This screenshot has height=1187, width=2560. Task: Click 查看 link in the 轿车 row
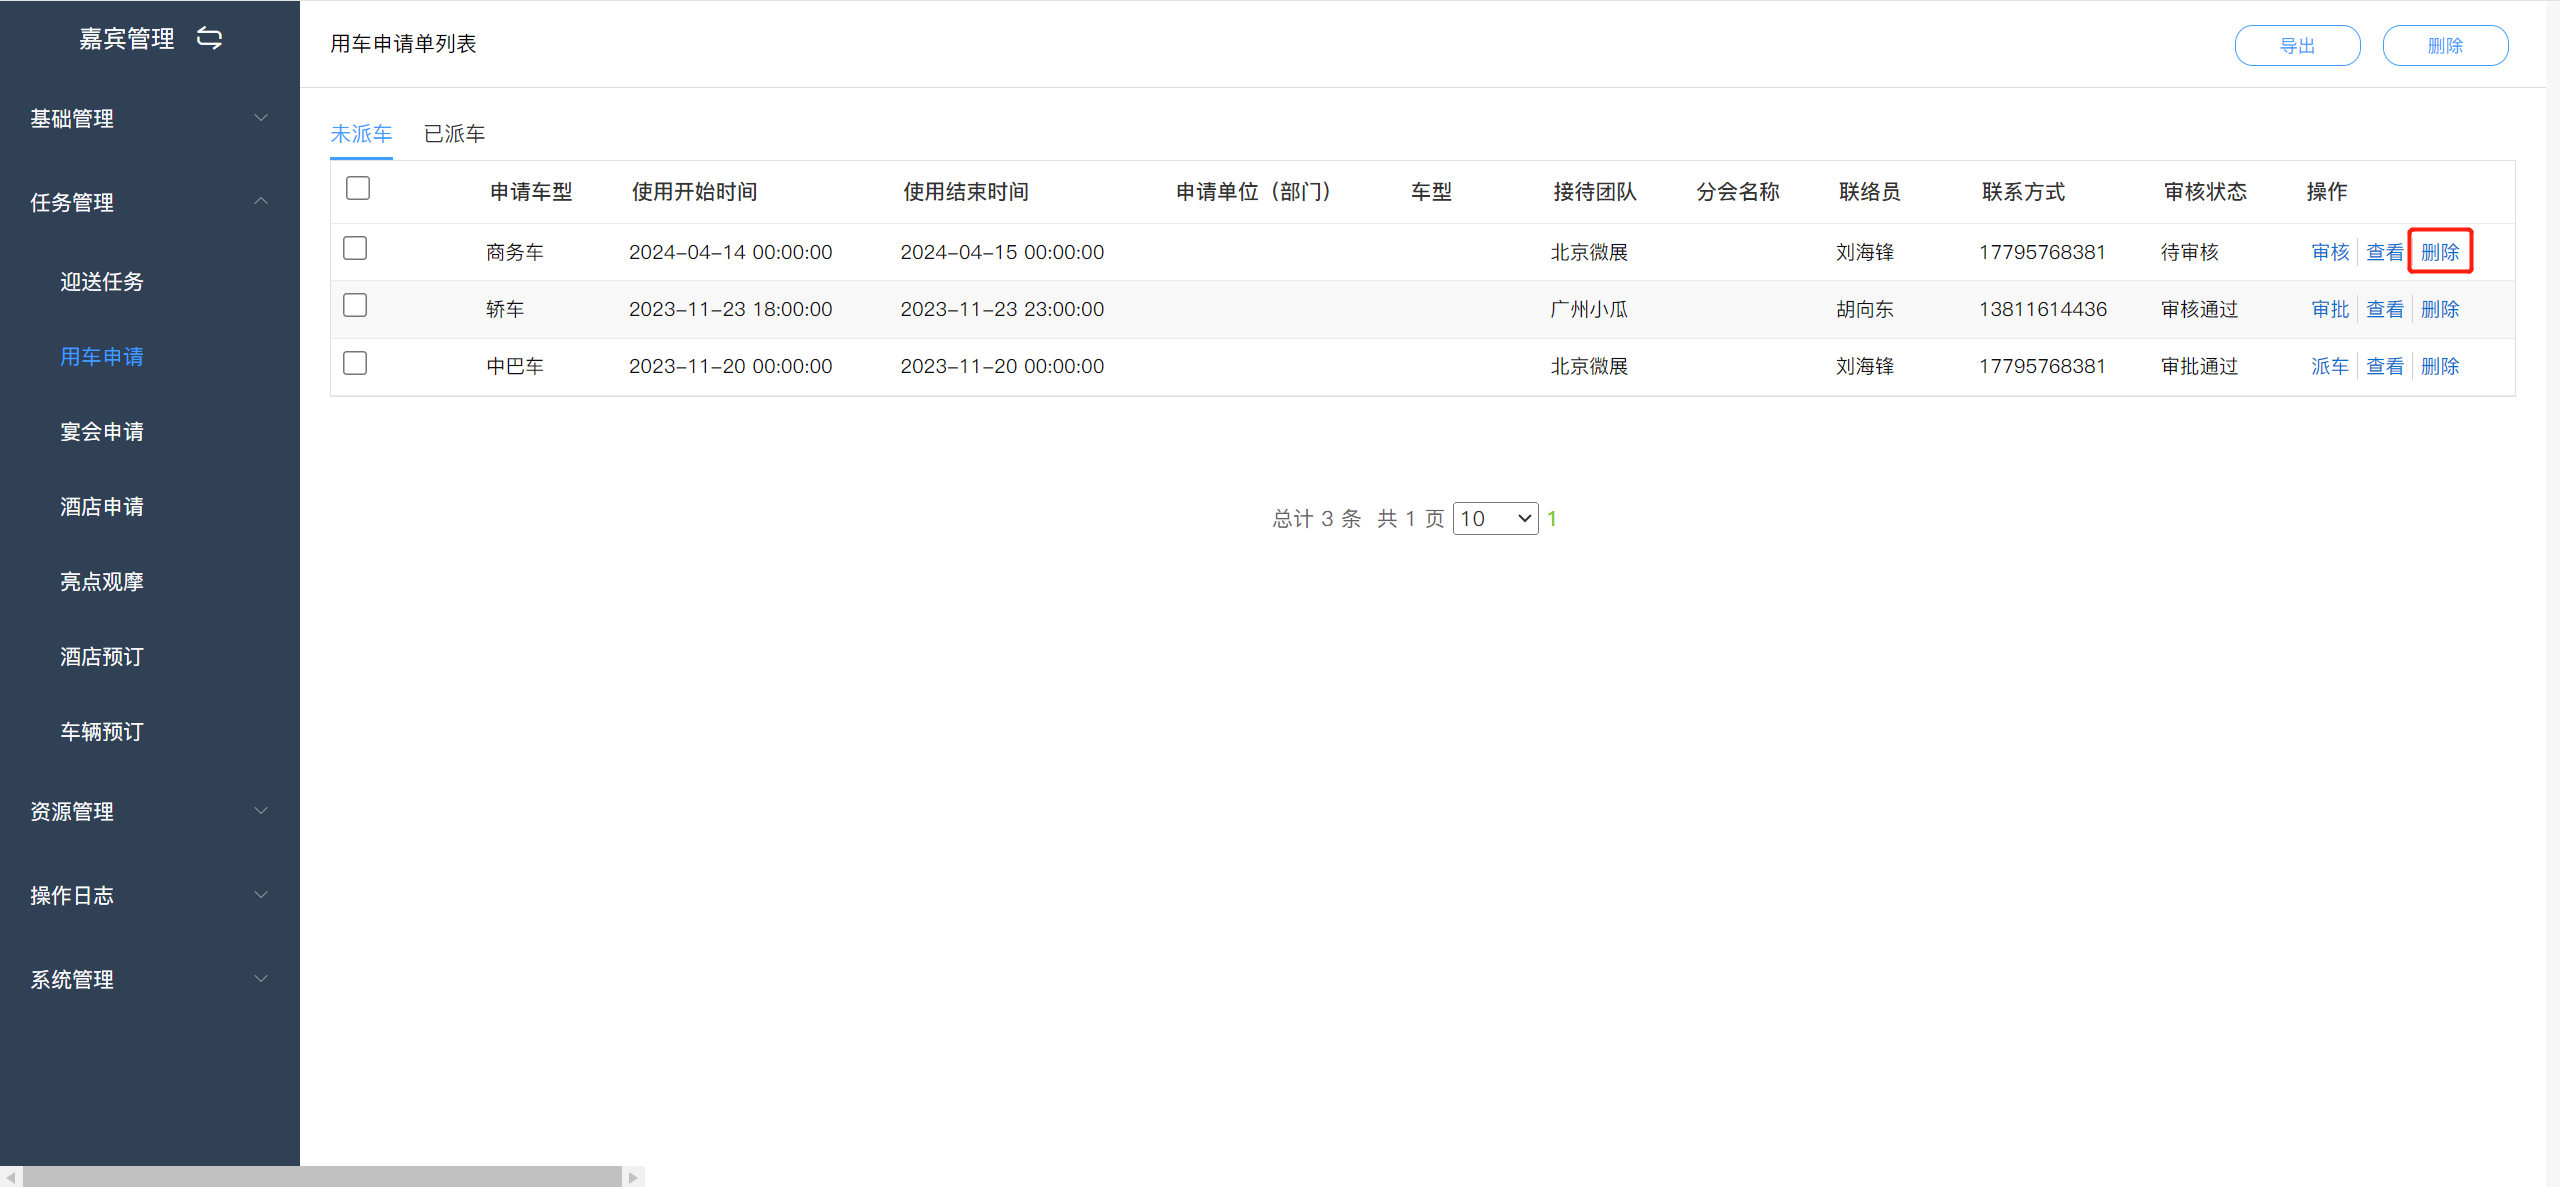click(x=2385, y=309)
